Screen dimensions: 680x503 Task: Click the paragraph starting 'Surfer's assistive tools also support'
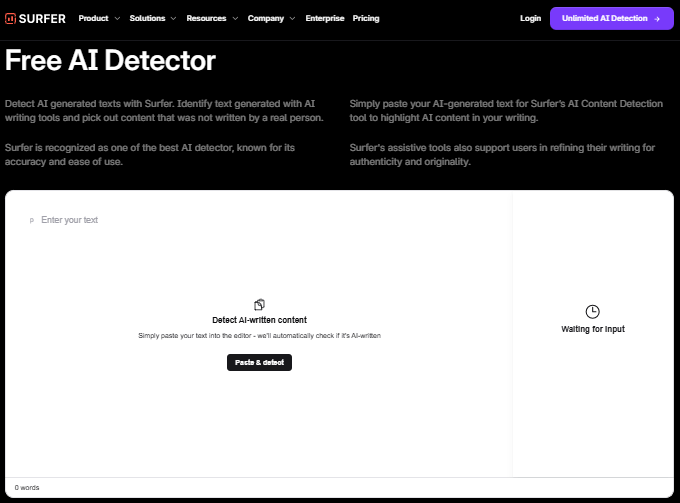point(502,154)
